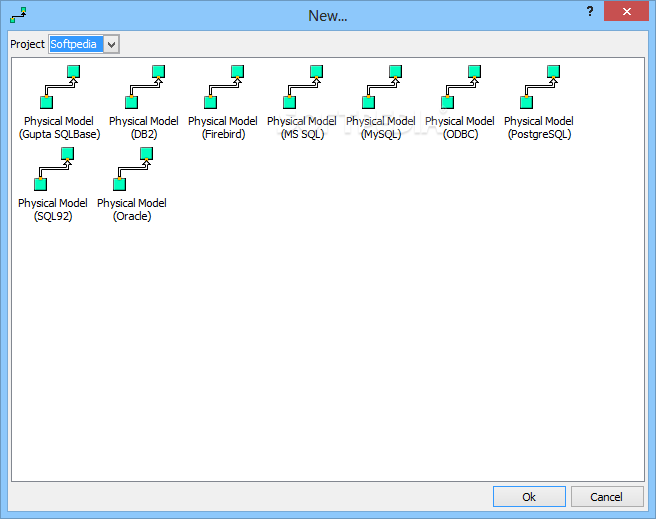Screen dimensions: 656x519
Task: Select Physical Model (Oracle) icon
Action: 133,169
